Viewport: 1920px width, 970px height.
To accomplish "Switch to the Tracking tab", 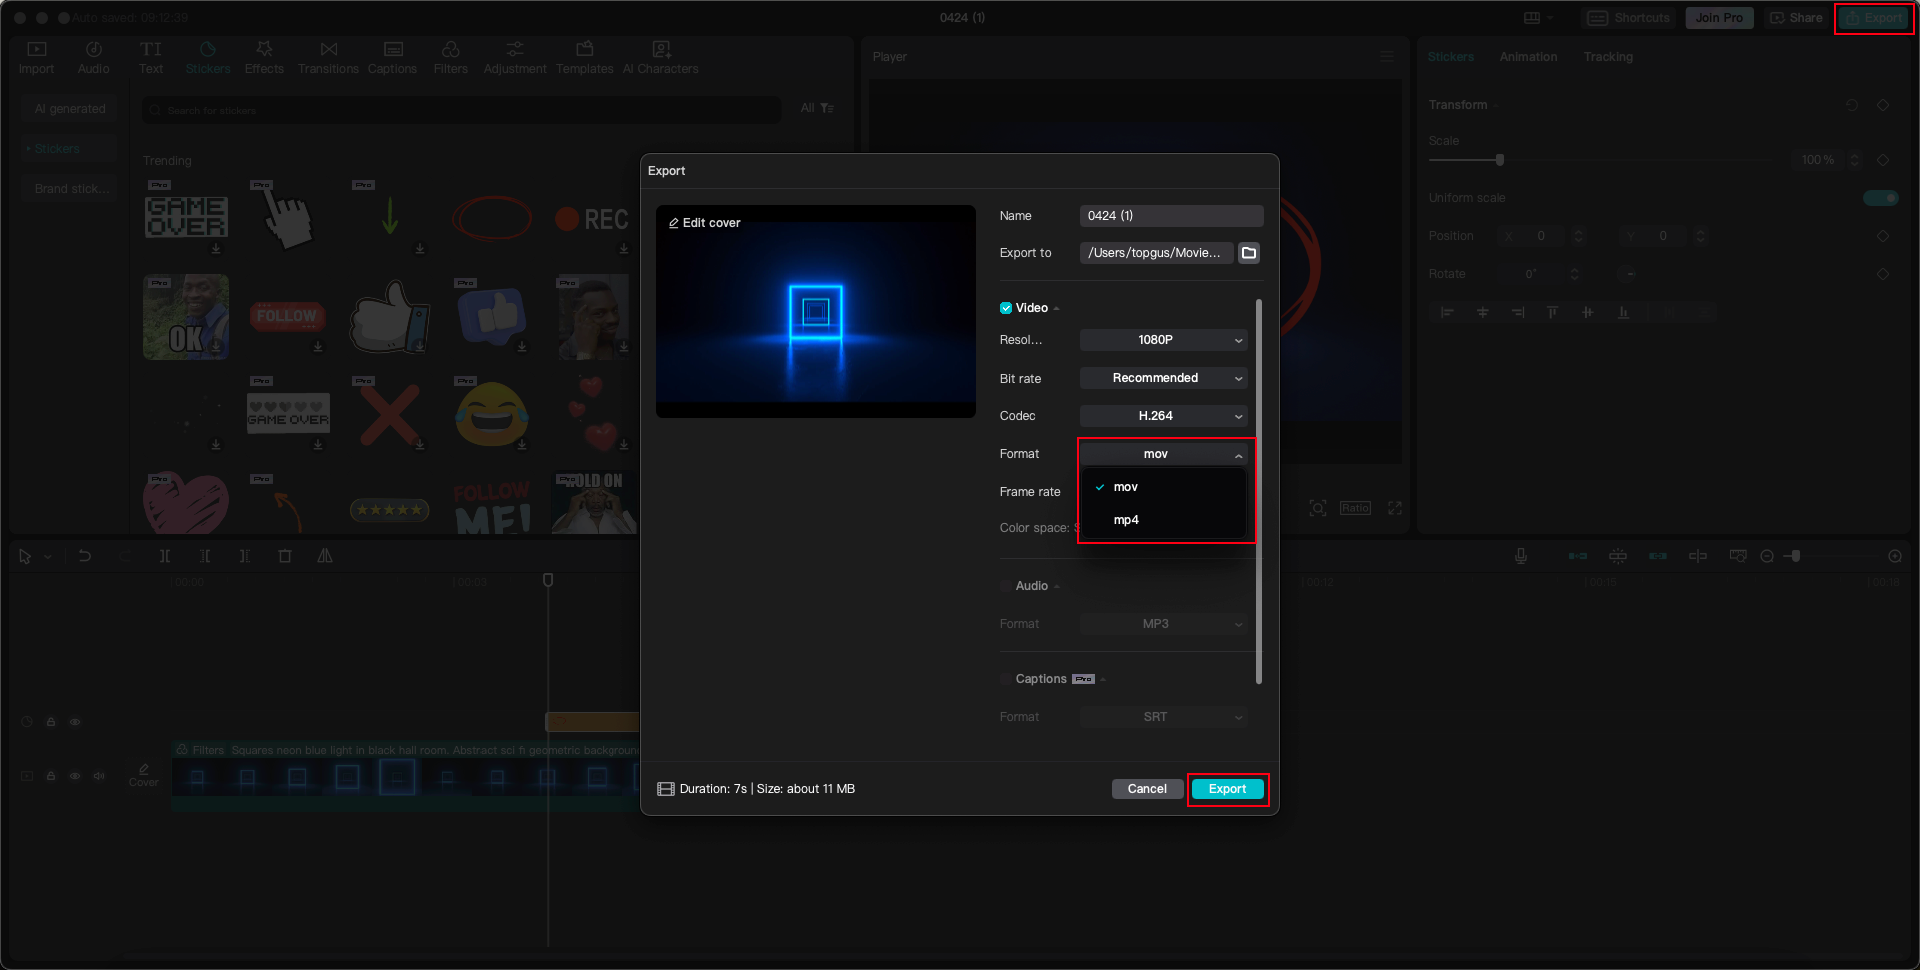I will pyautogui.click(x=1608, y=57).
